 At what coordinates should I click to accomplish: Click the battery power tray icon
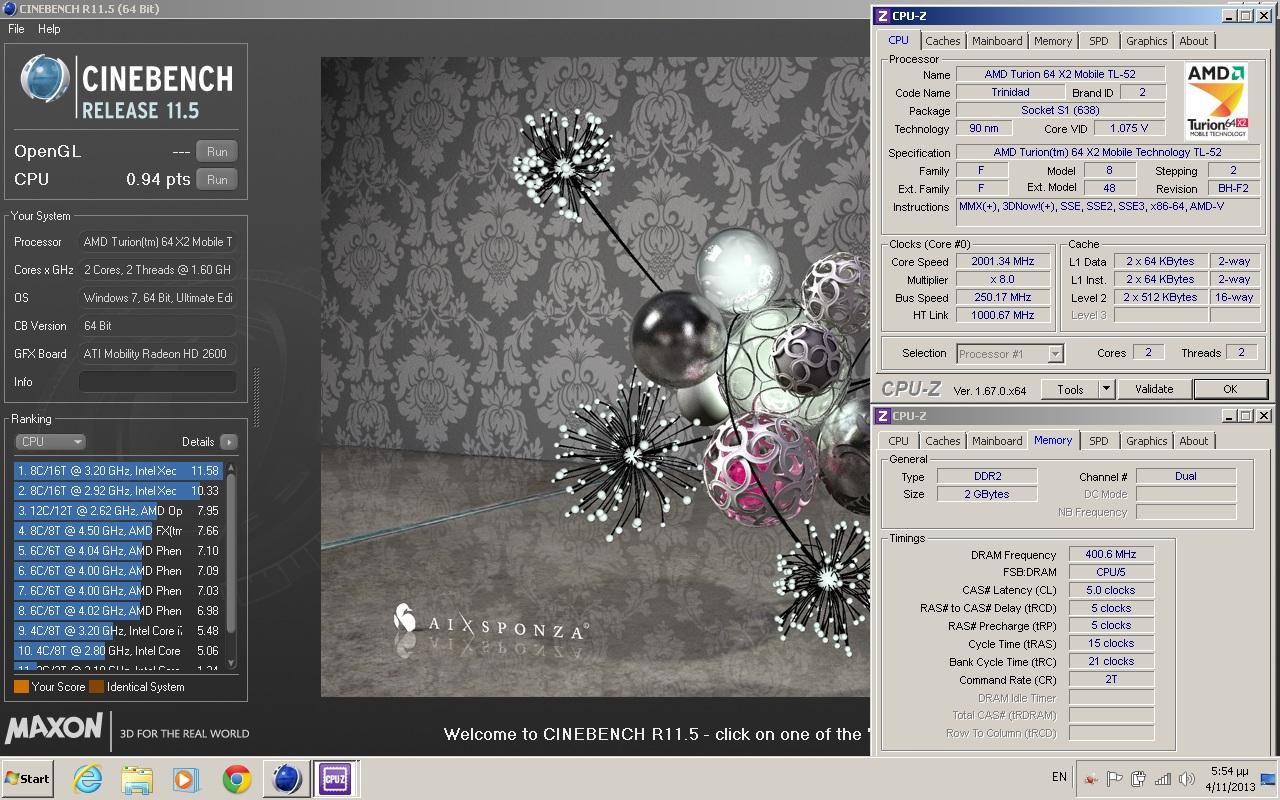point(1139,779)
